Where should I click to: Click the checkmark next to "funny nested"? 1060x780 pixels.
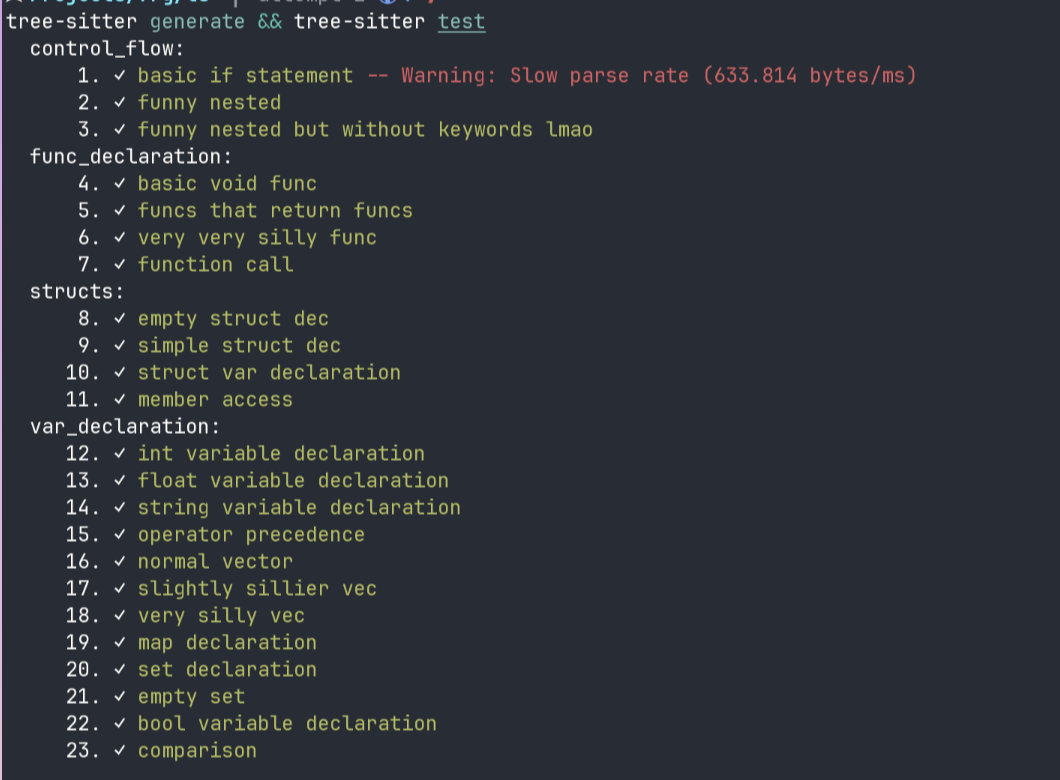[x=120, y=103]
